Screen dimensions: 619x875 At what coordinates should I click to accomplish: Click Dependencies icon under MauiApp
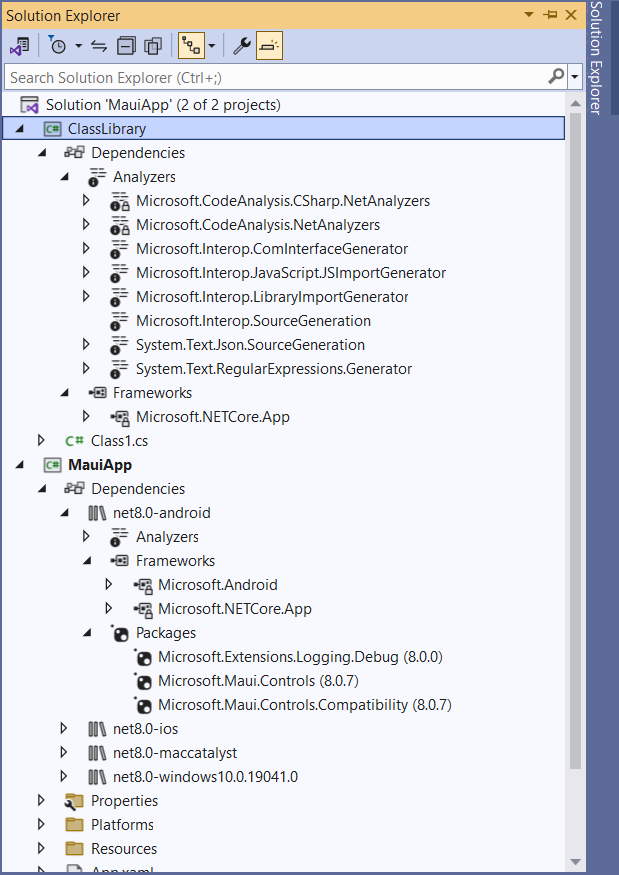click(x=74, y=488)
